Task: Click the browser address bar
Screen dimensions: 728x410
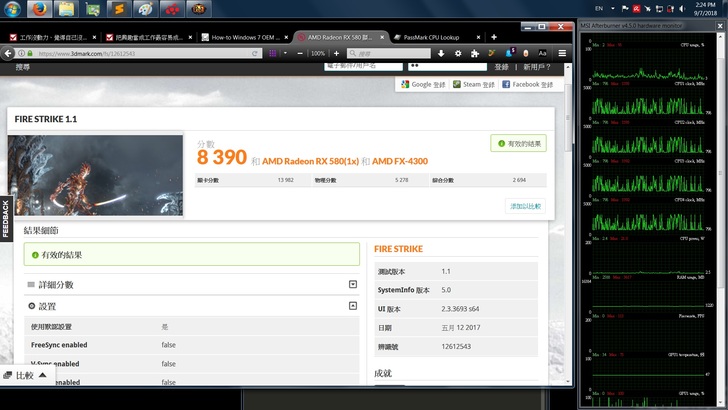Action: [139, 53]
